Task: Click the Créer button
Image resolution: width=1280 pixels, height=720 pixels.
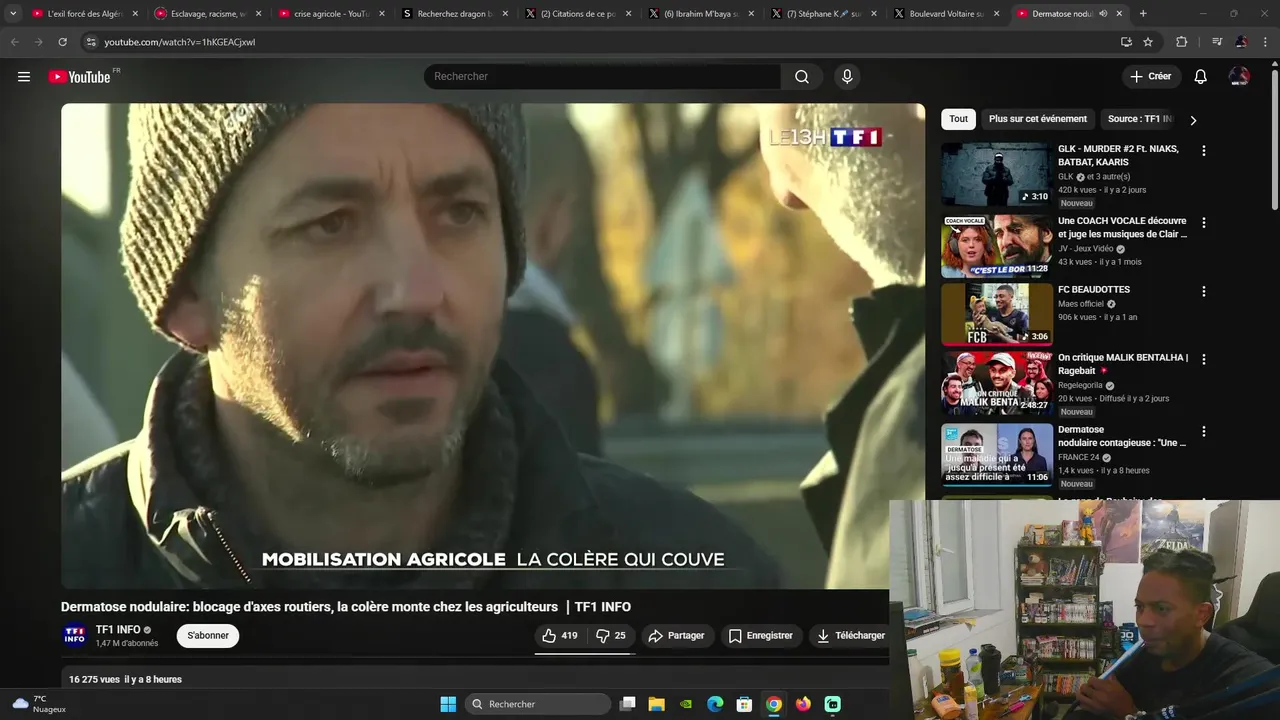Action: [1150, 77]
